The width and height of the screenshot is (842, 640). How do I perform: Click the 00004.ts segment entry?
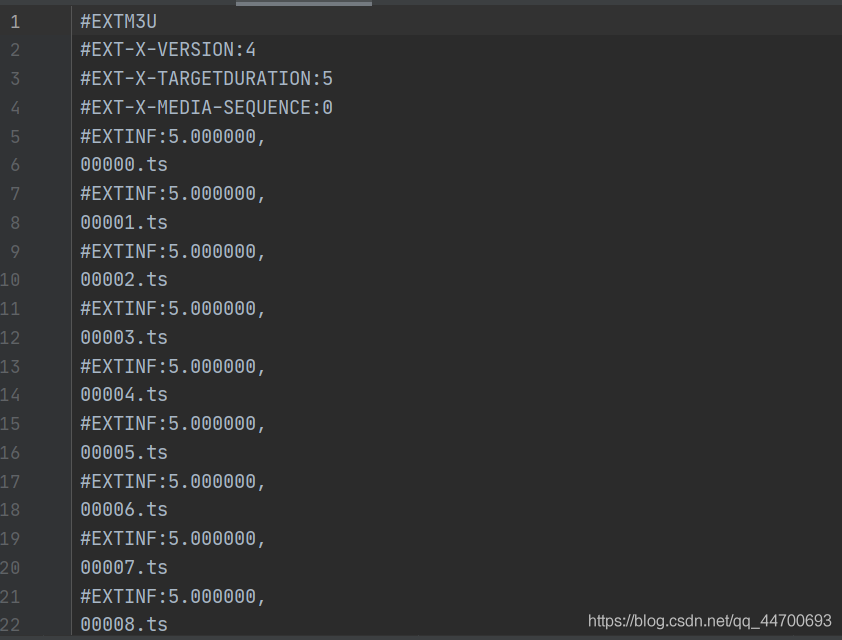point(124,395)
